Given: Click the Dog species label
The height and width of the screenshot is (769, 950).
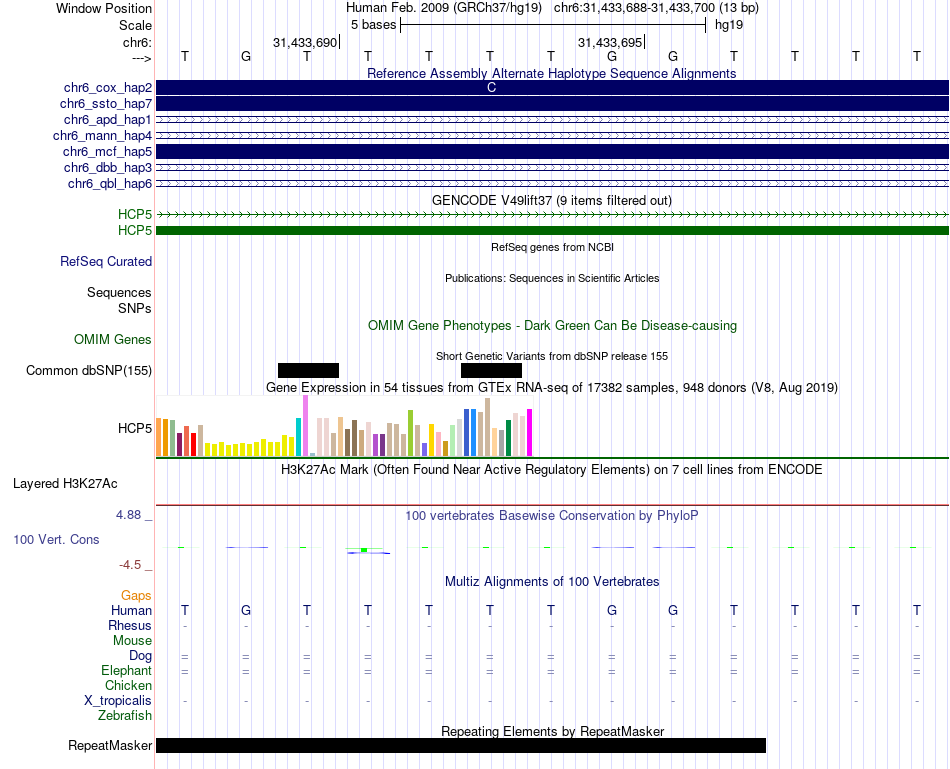Looking at the screenshot, I should [141, 656].
